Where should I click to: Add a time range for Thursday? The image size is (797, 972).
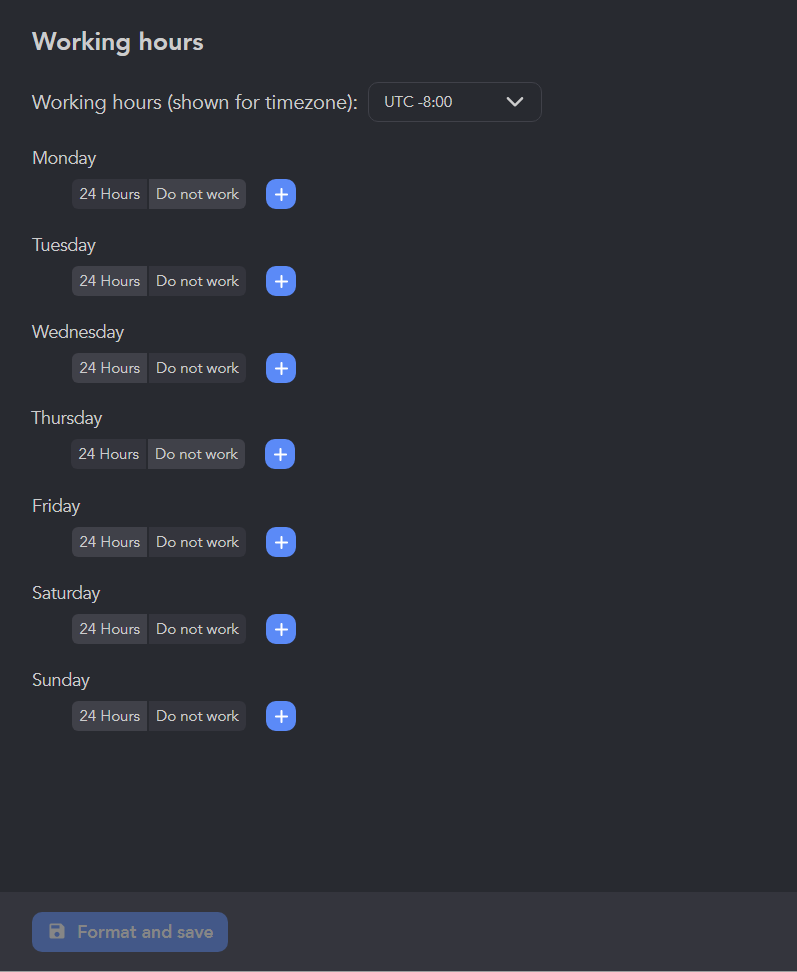[280, 454]
